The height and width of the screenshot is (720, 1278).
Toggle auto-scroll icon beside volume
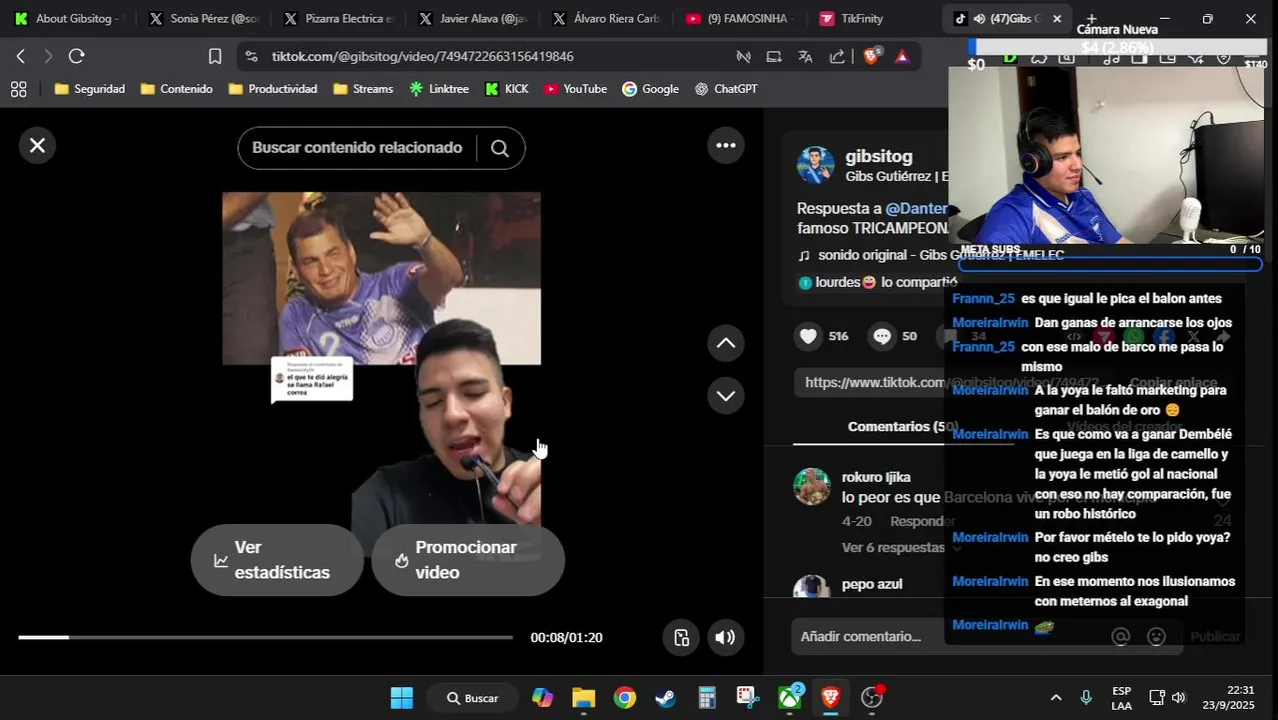[681, 637]
